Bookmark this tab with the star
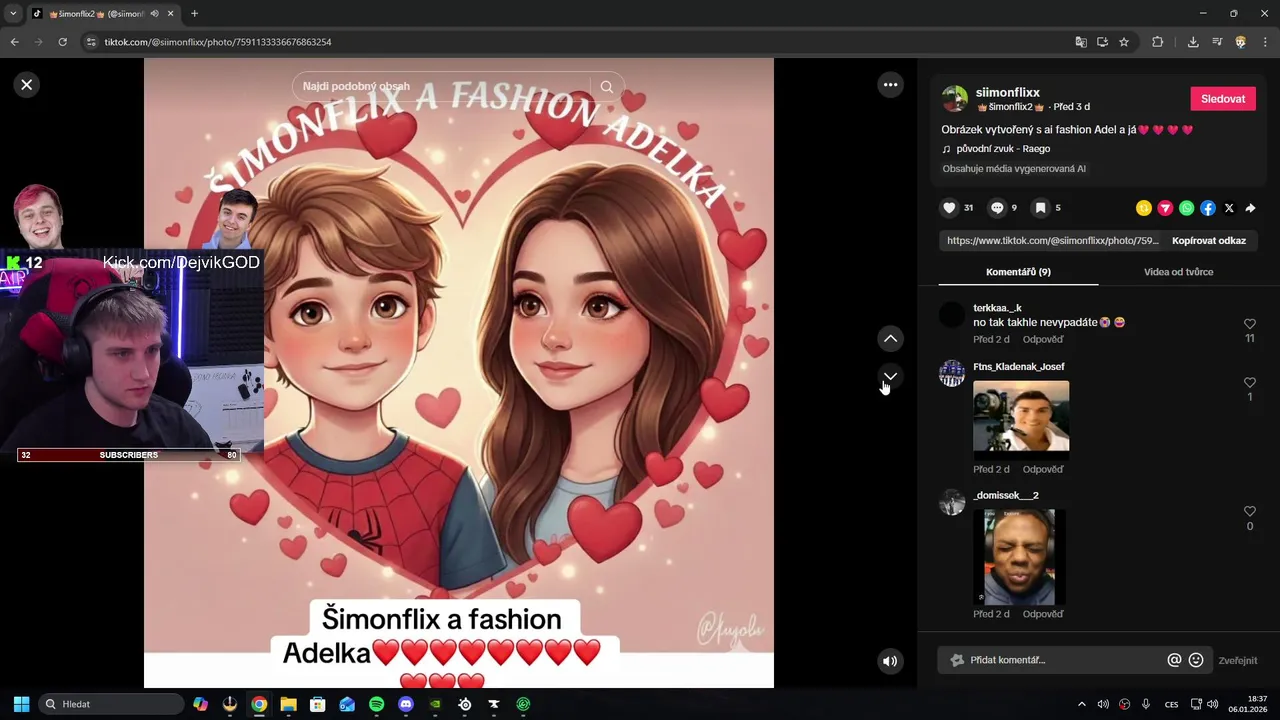The width and height of the screenshot is (1280, 720). coord(1124,42)
